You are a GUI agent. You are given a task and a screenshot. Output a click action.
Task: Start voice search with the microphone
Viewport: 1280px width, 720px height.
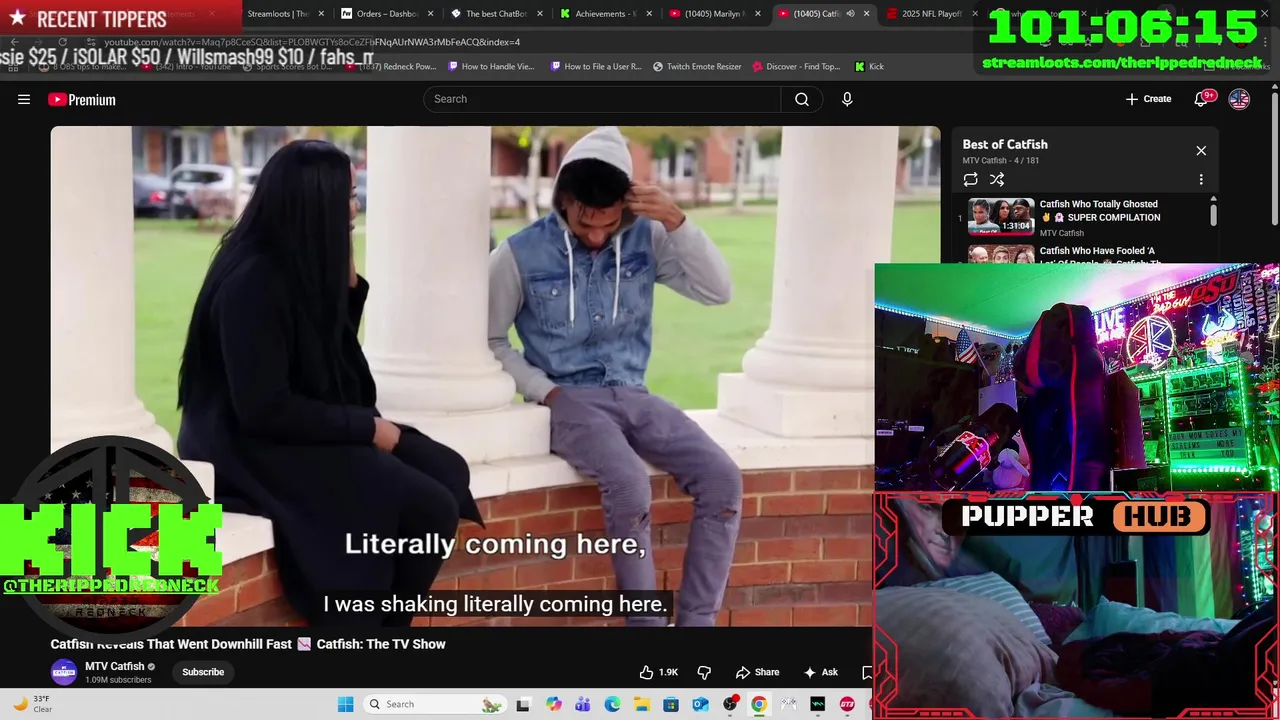(x=847, y=99)
